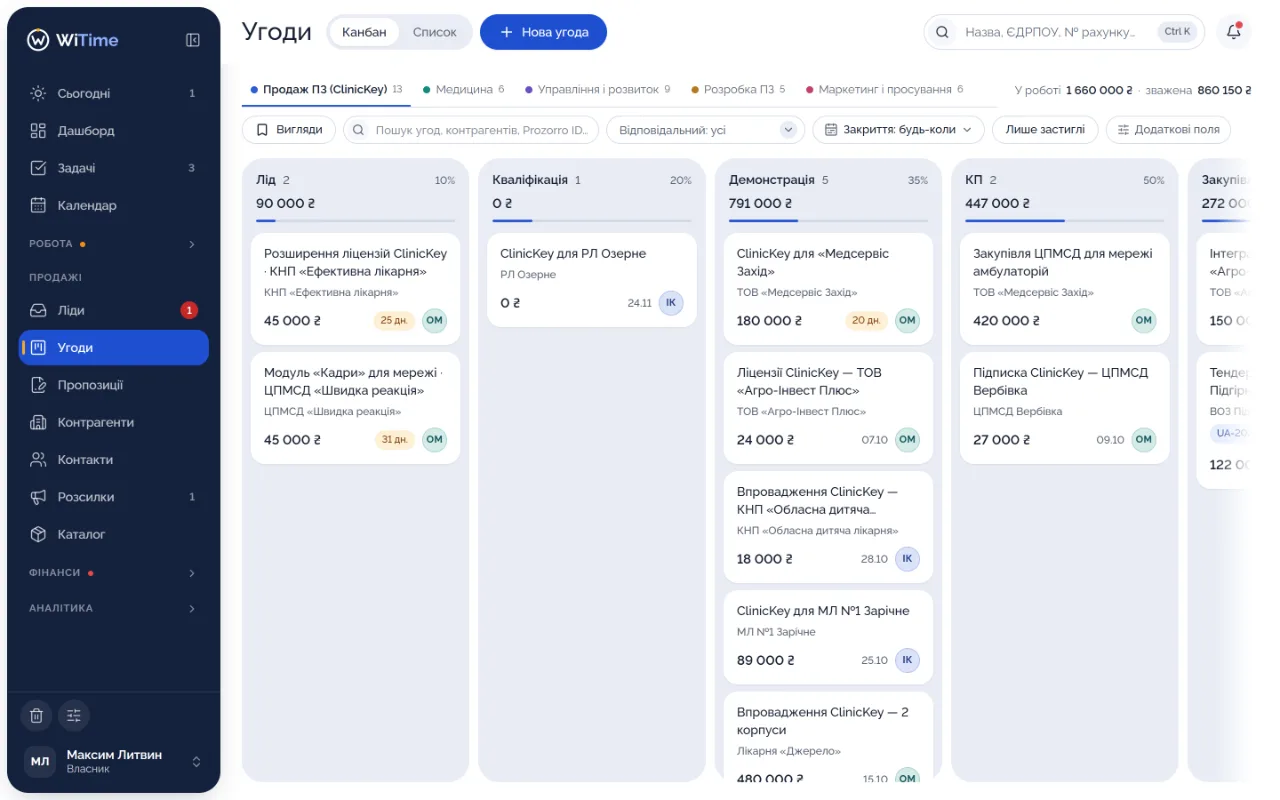Click the WiTime logo icon
This screenshot has height=800, width=1280.
[38, 40]
